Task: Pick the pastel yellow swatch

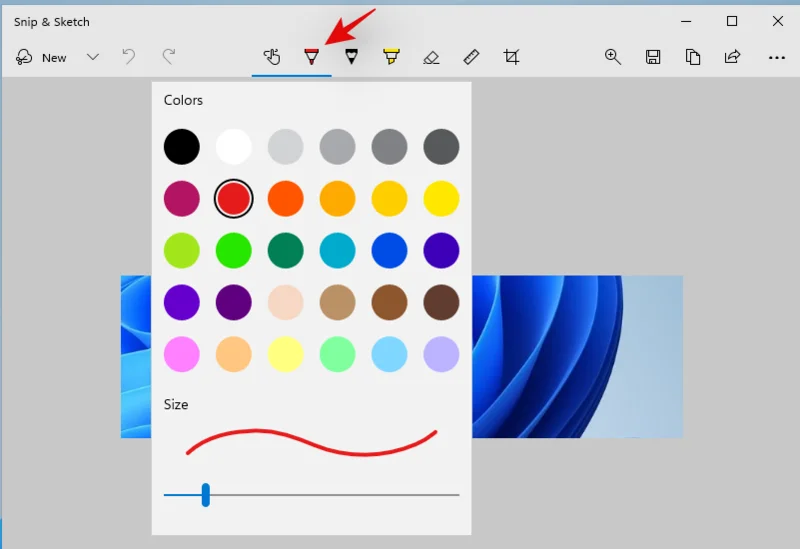Action: tap(286, 354)
